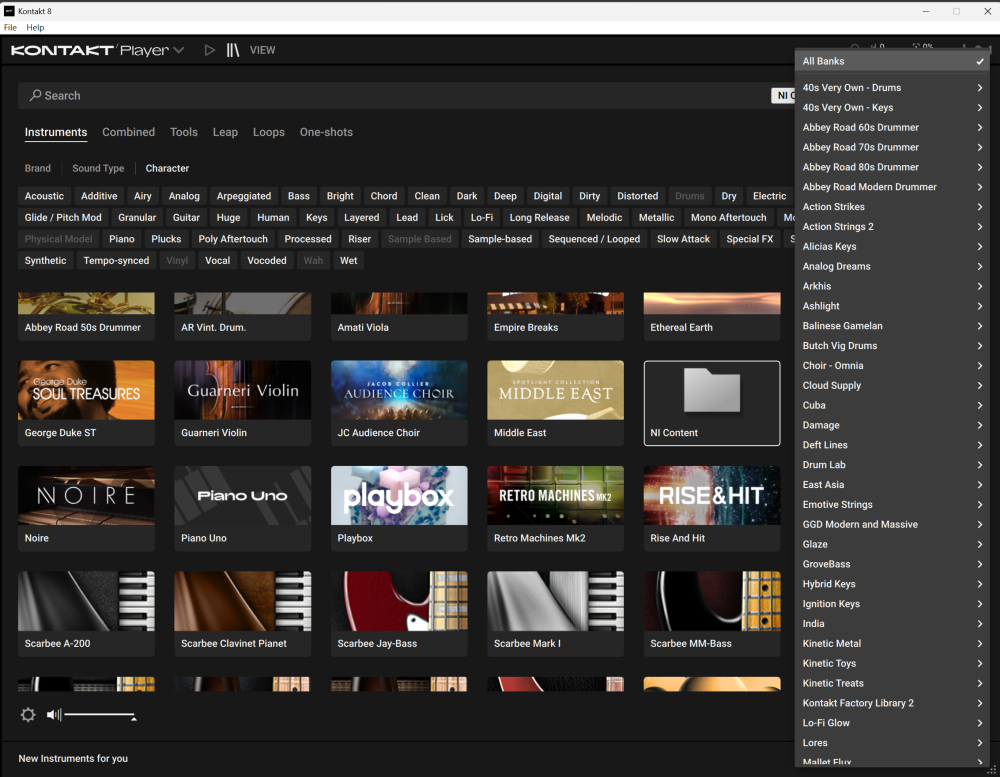Open the VIEW menu in header
The image size is (1000, 777).
coord(262,50)
